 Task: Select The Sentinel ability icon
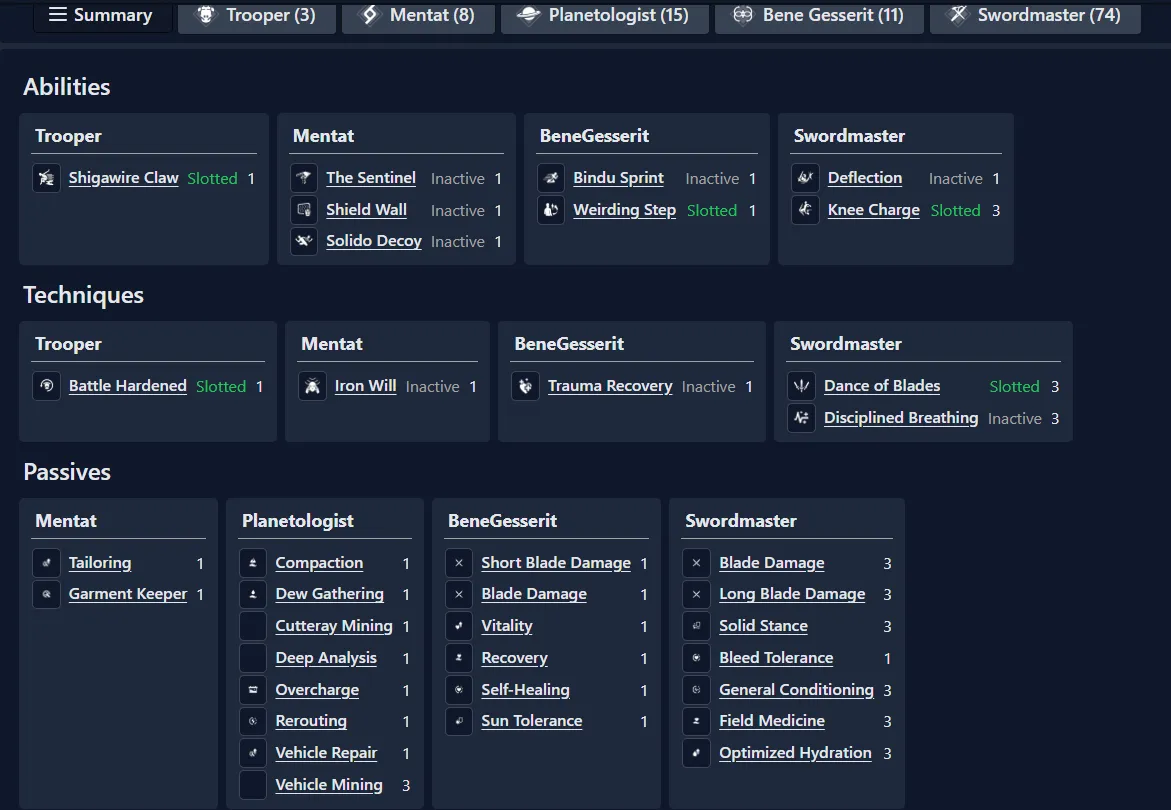(304, 178)
